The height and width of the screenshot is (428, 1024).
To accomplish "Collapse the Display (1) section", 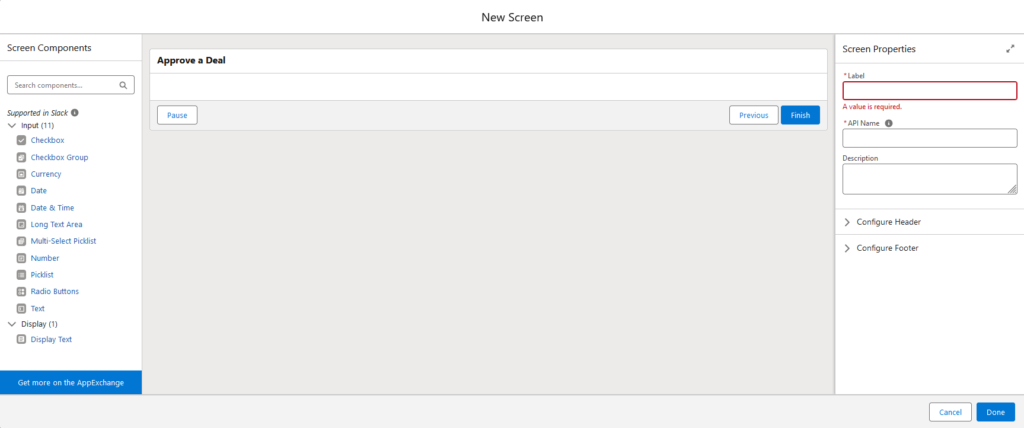I will pos(12,324).
